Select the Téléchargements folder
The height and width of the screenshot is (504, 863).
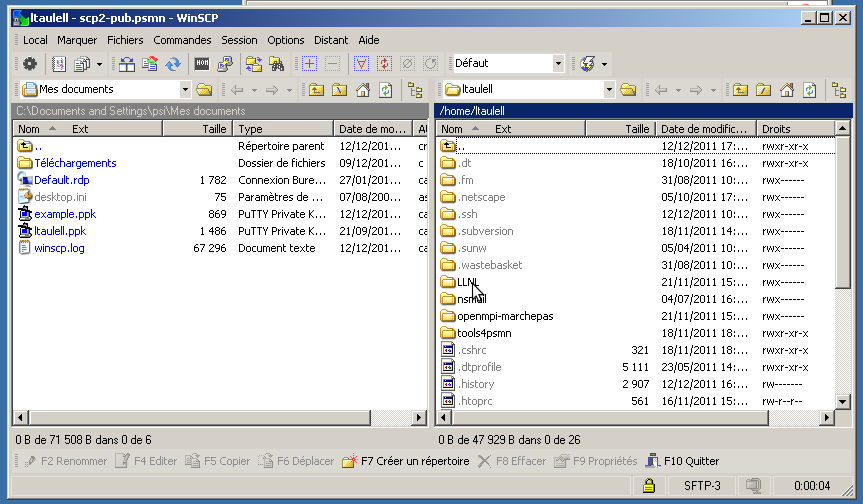[75, 163]
